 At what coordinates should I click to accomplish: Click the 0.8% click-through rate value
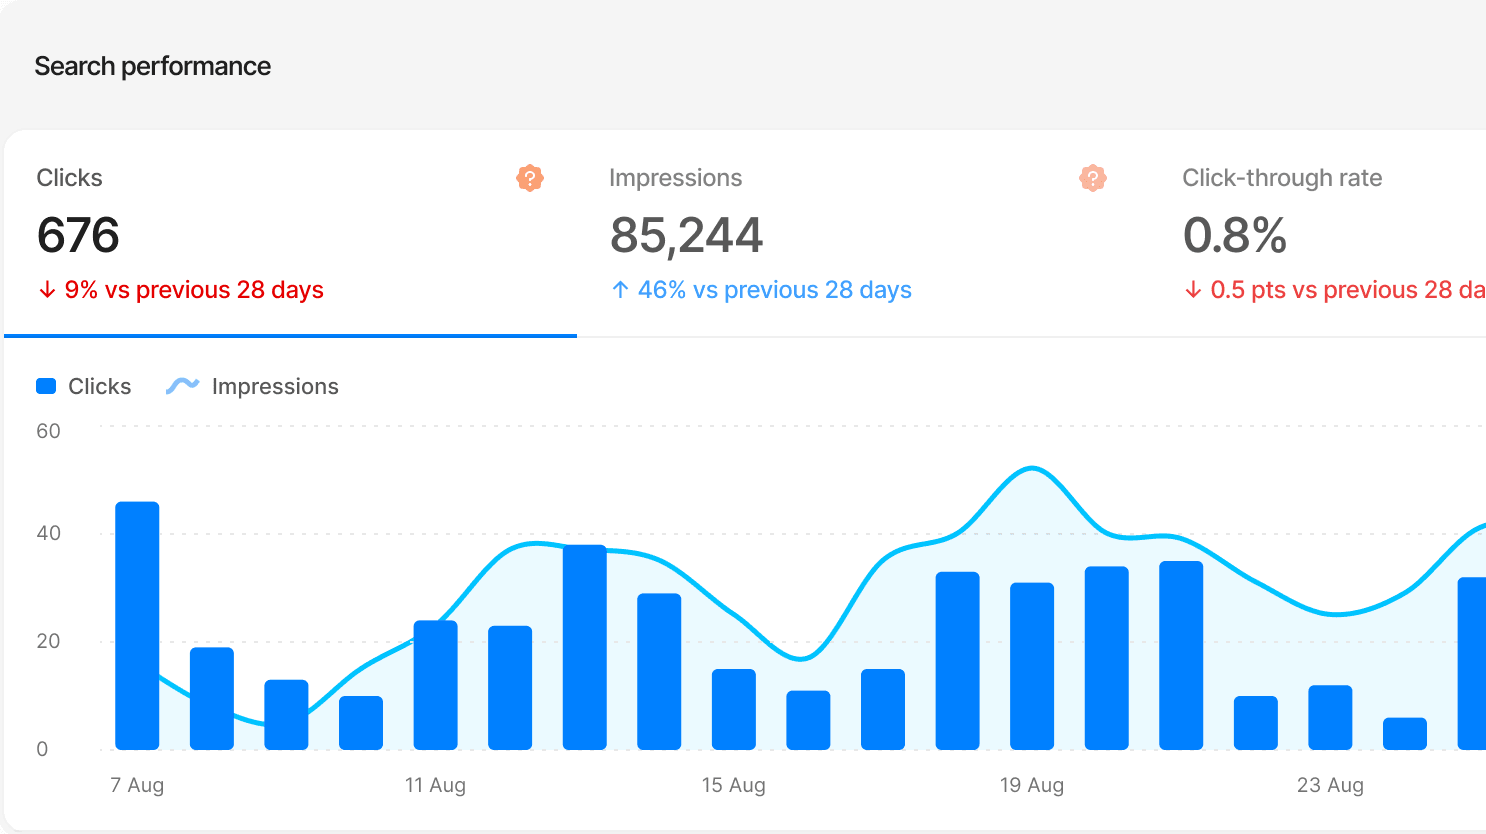(1235, 236)
